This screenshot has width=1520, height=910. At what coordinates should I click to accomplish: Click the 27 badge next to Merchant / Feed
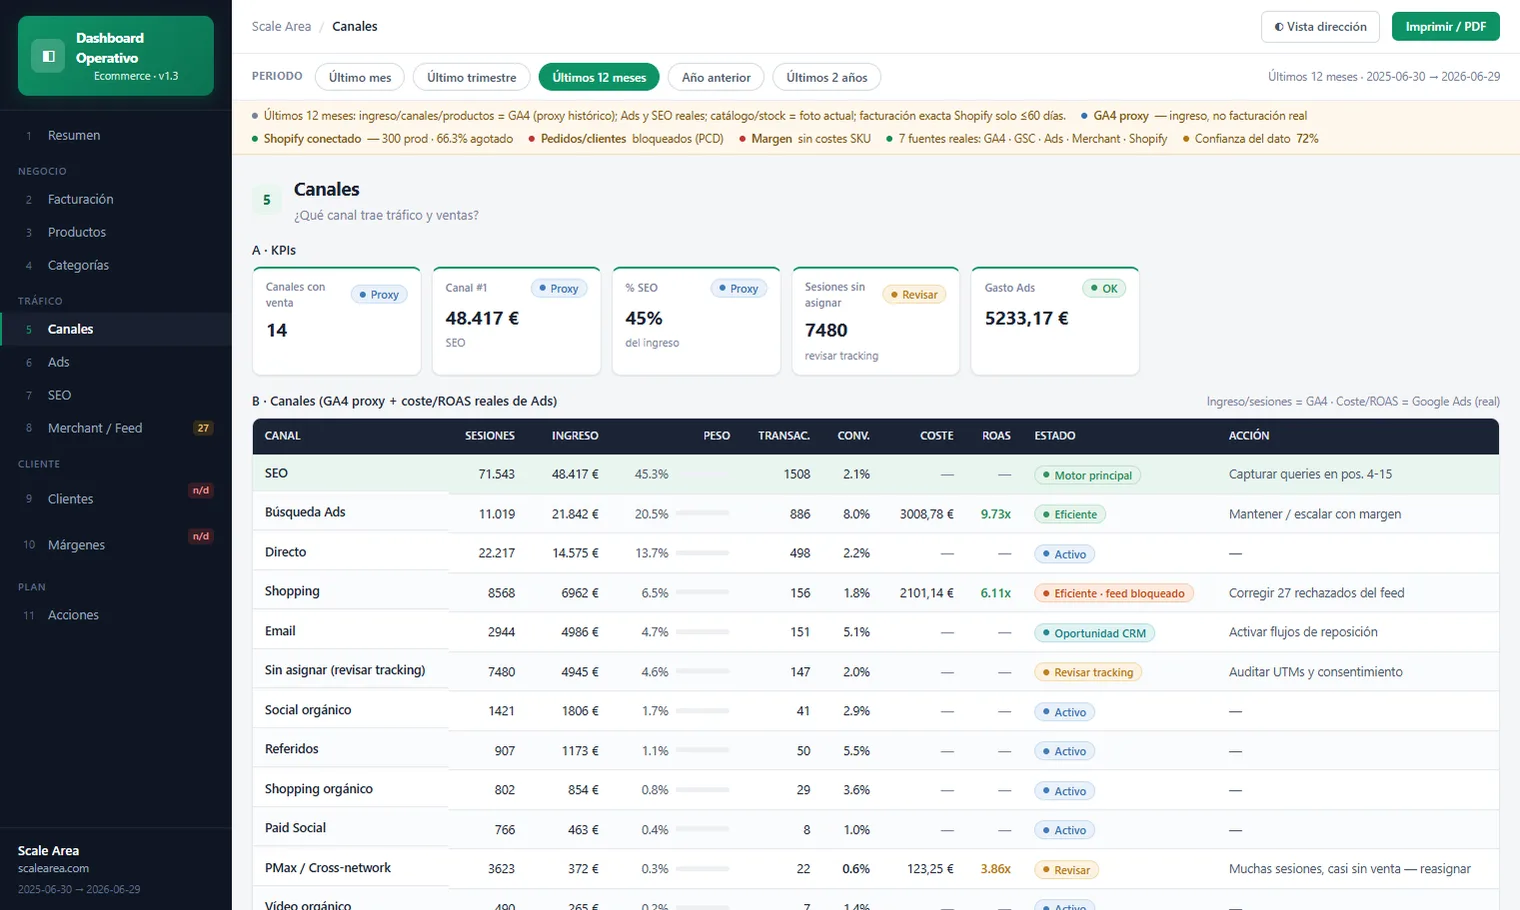[203, 428]
